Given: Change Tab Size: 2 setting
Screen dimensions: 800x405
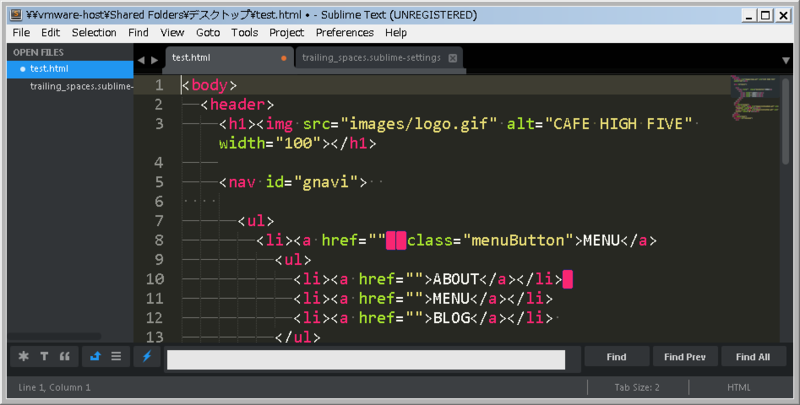Looking at the screenshot, I should pos(637,388).
